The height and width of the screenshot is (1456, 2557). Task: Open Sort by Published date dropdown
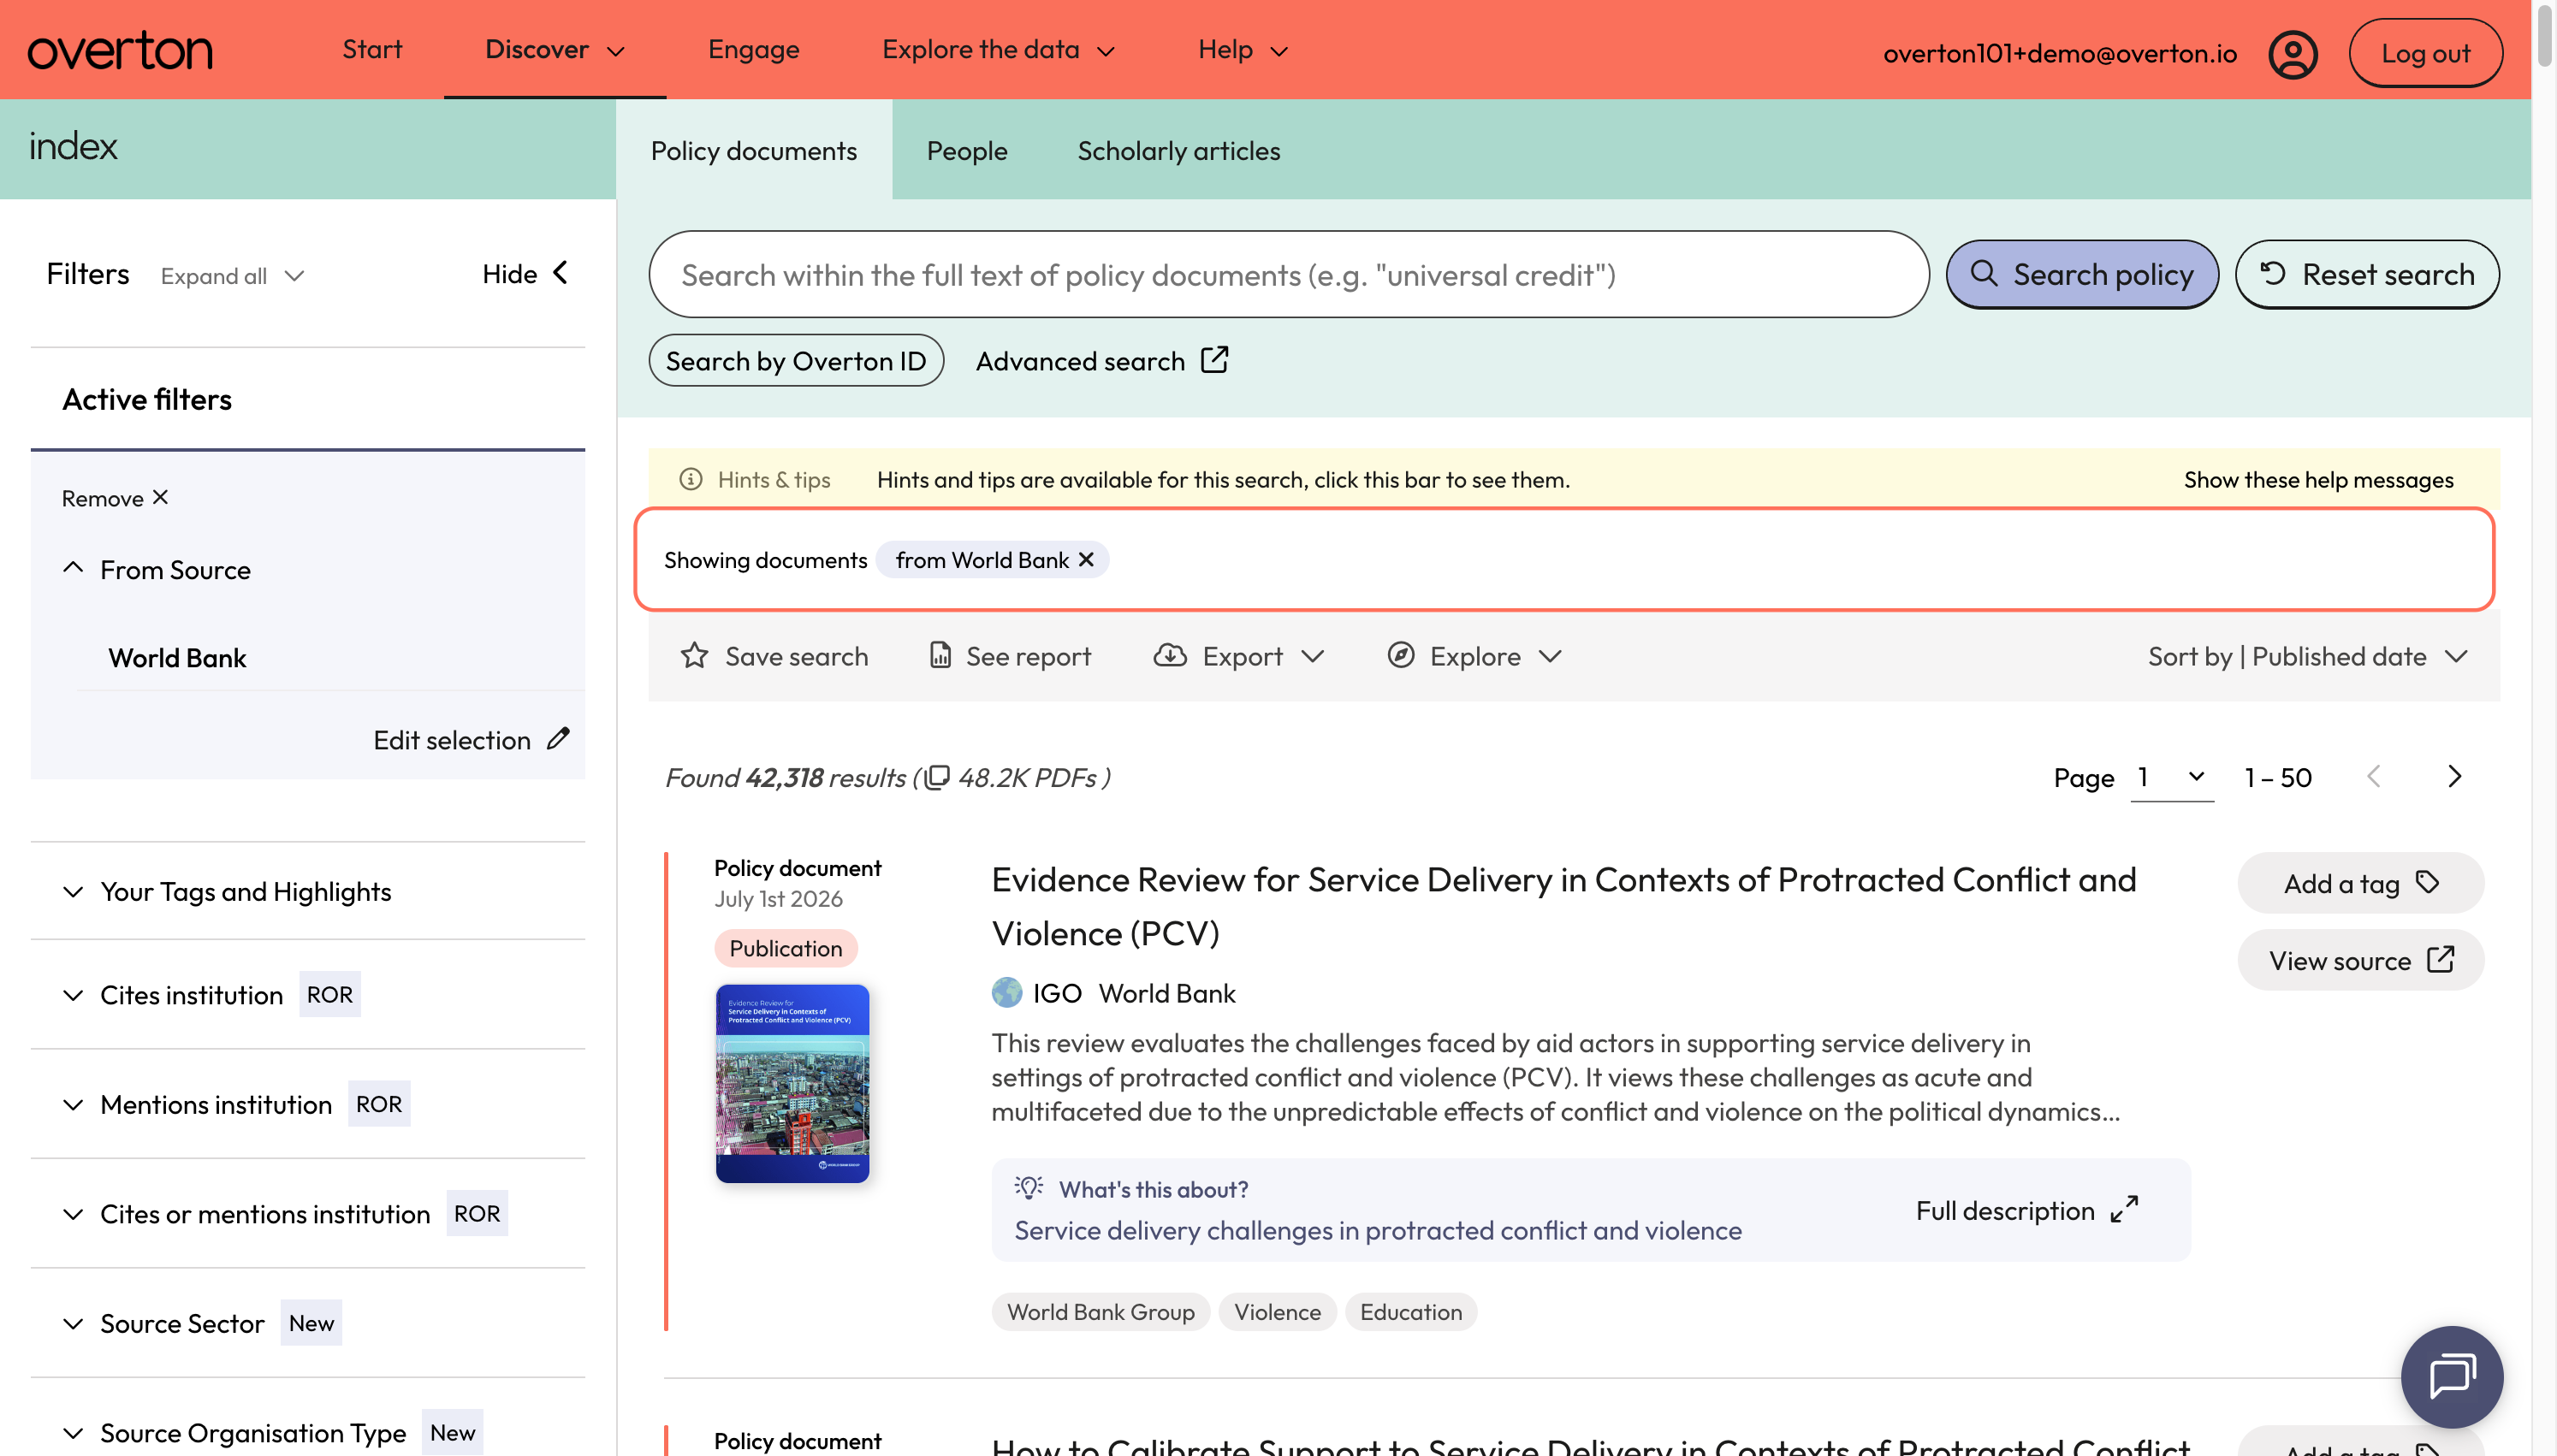tap(2308, 656)
